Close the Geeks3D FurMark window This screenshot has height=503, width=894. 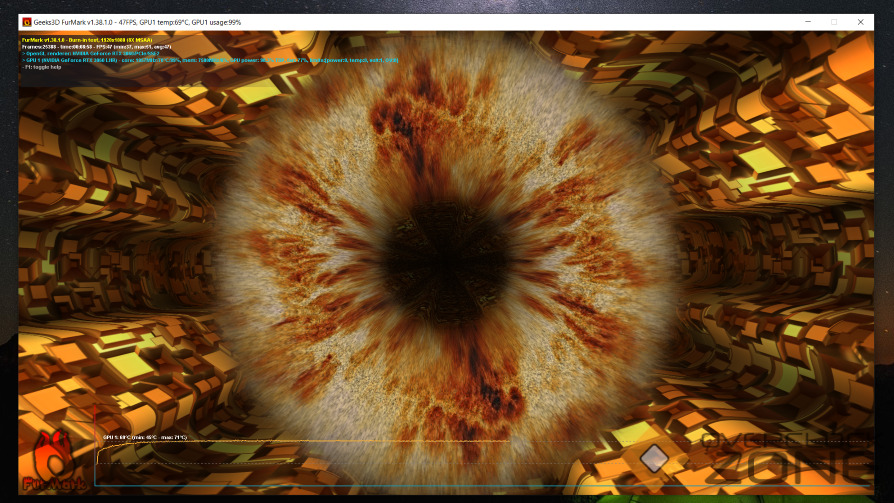pos(860,22)
